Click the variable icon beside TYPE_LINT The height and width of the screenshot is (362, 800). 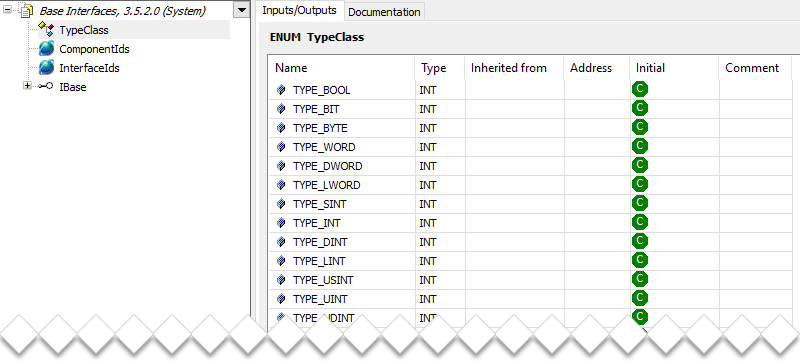[281, 261]
